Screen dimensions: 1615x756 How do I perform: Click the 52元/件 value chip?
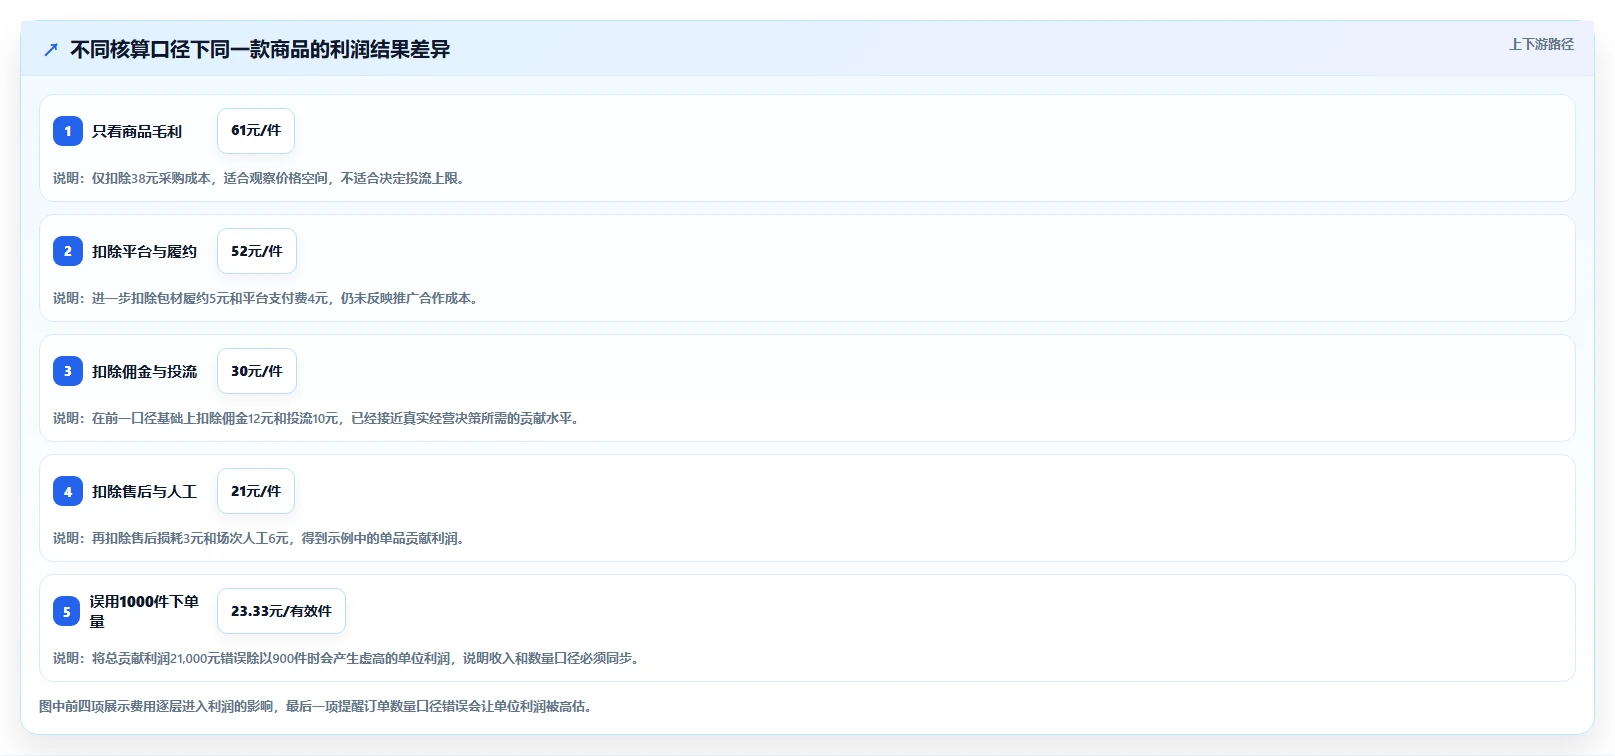[x=257, y=251]
